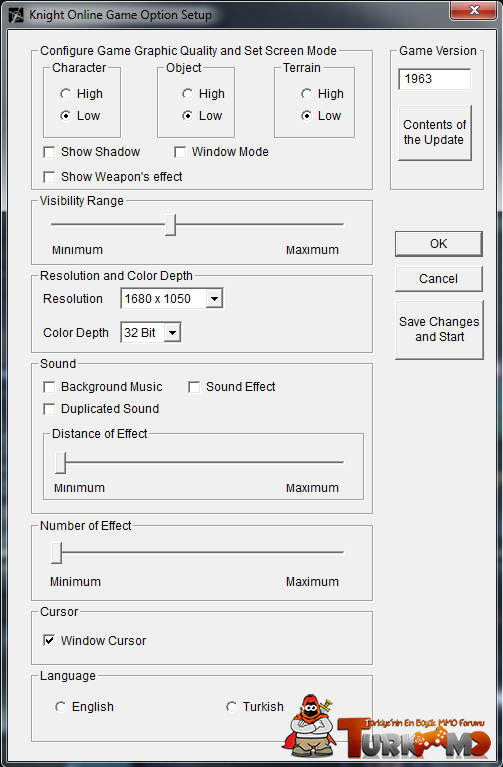Open the Color Depth dropdown
The width and height of the screenshot is (503, 767).
172,333
